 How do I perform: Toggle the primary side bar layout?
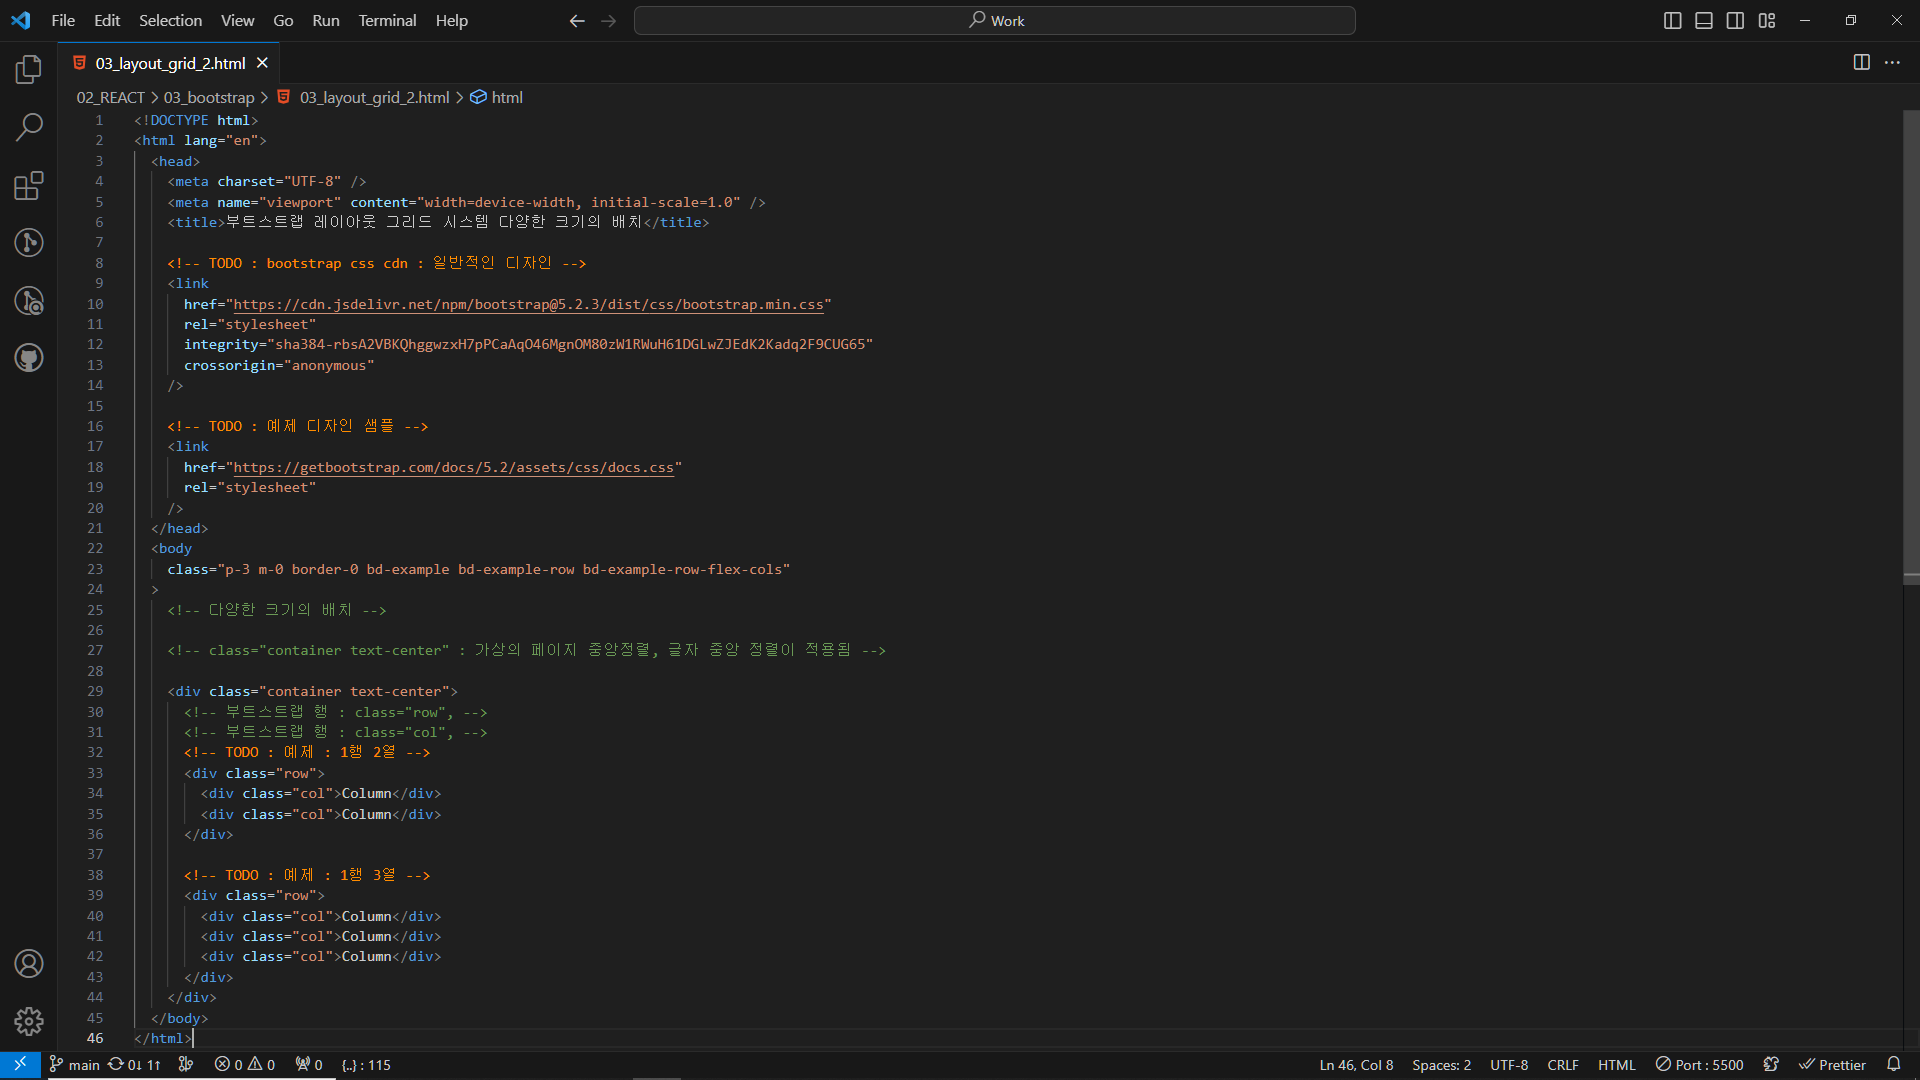[x=1672, y=21]
